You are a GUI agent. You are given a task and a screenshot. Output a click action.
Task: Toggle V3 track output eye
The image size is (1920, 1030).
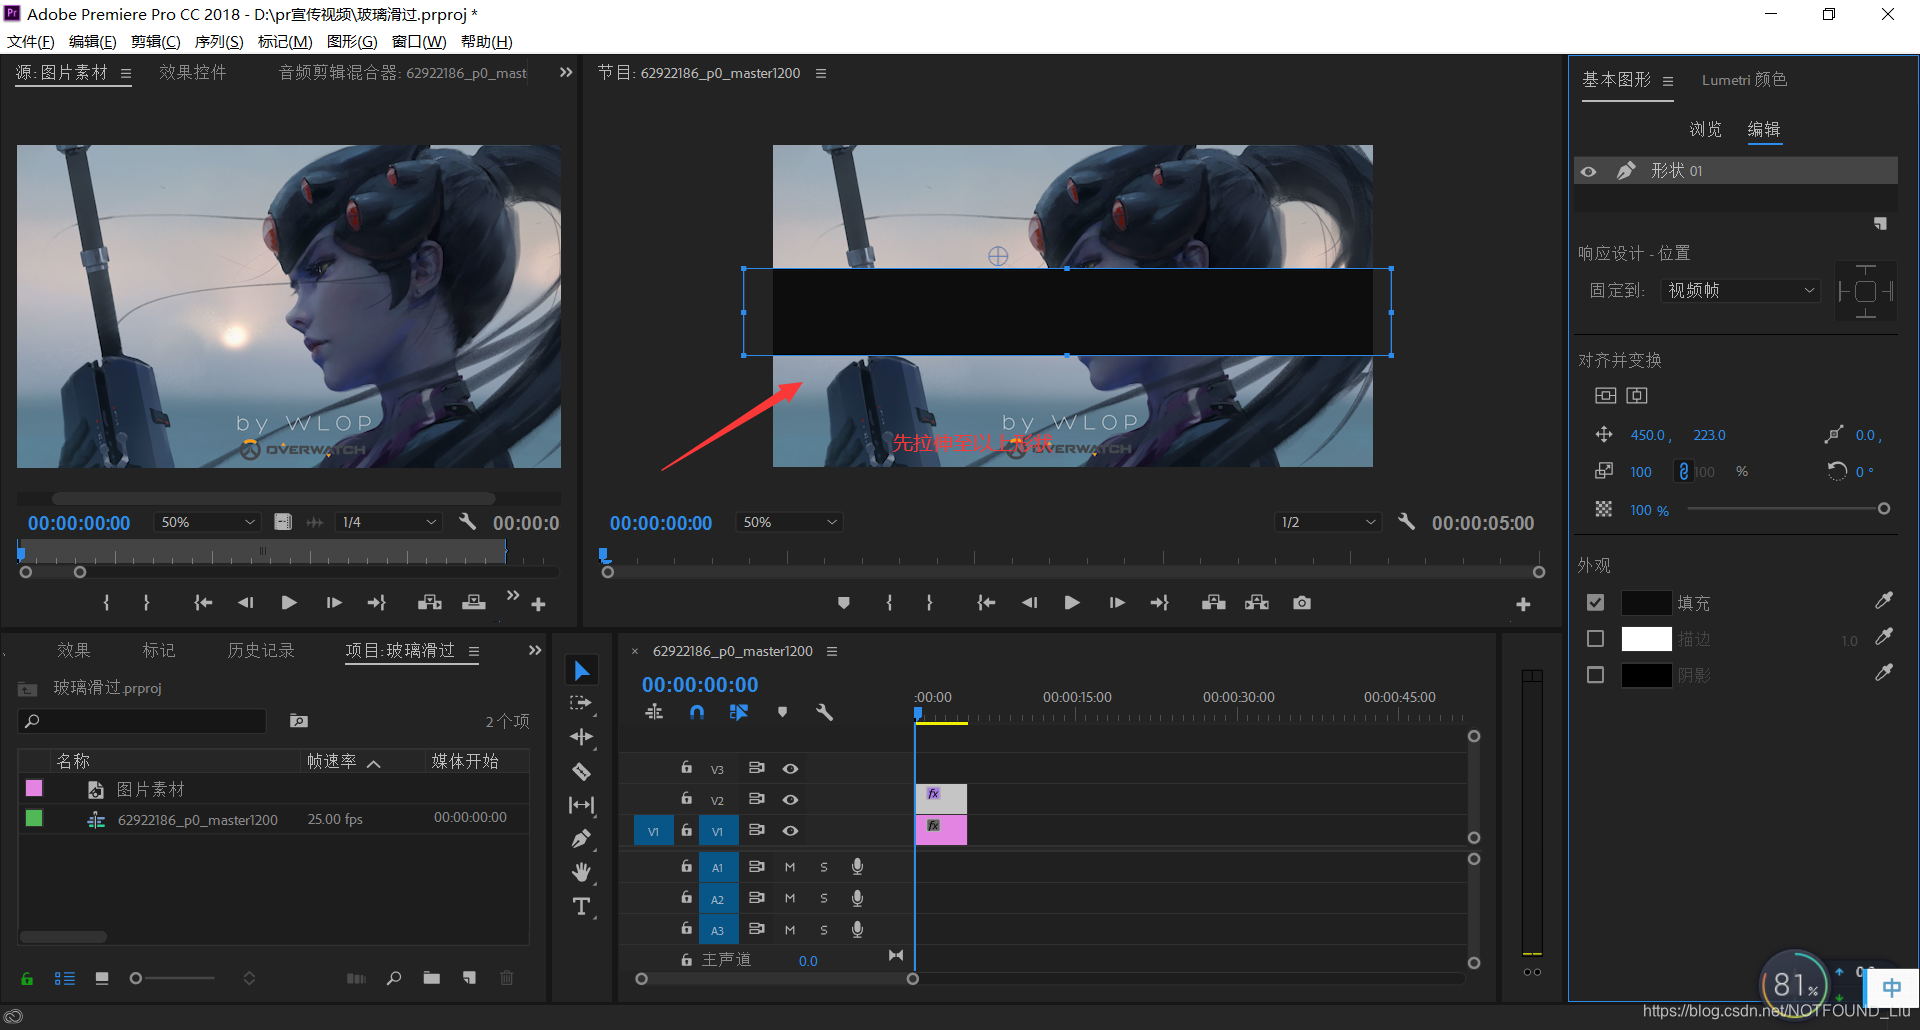point(790,769)
